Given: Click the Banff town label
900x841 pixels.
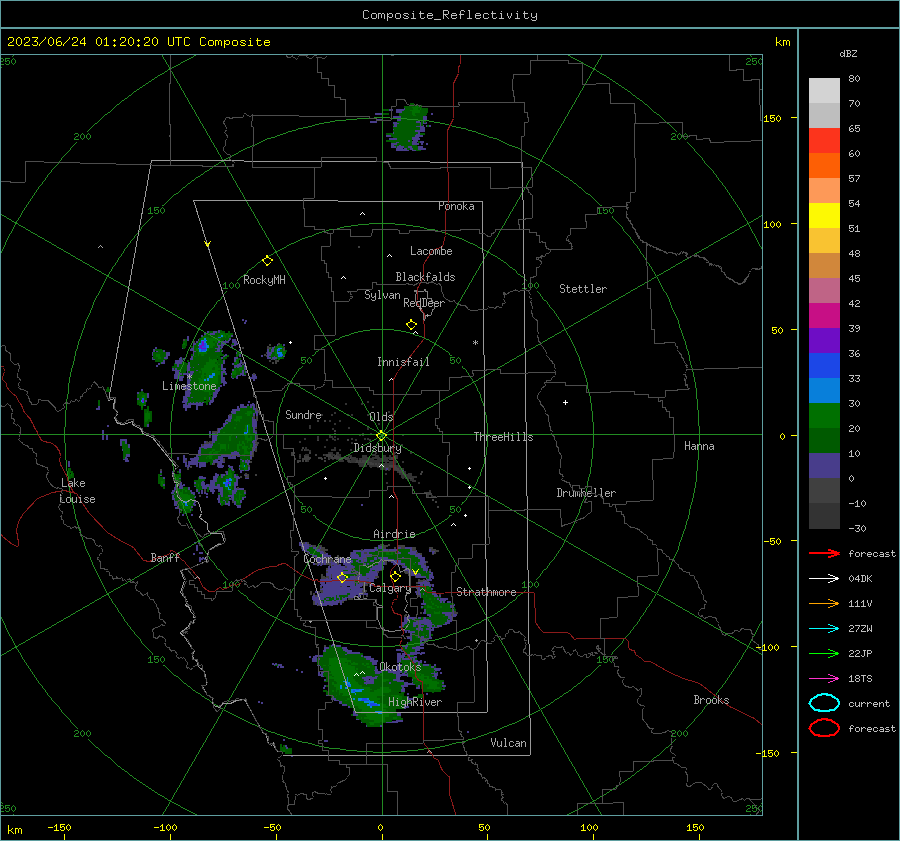Looking at the screenshot, I should (x=165, y=557).
